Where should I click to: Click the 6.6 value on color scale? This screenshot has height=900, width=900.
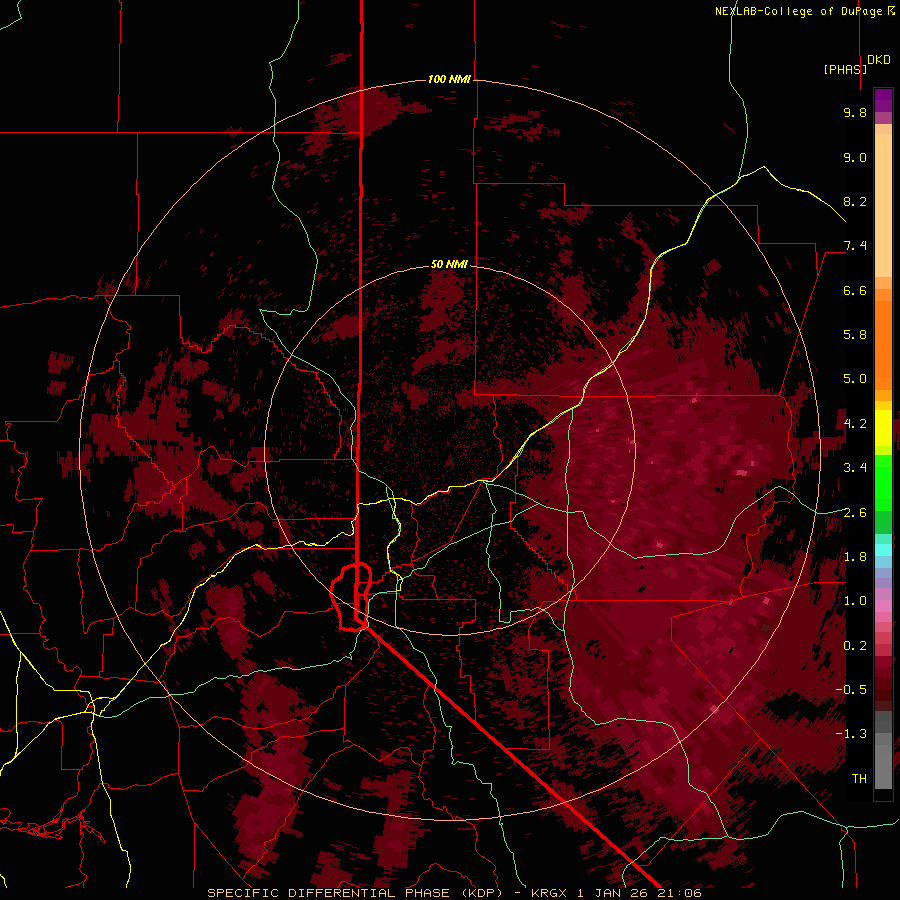[x=855, y=290]
